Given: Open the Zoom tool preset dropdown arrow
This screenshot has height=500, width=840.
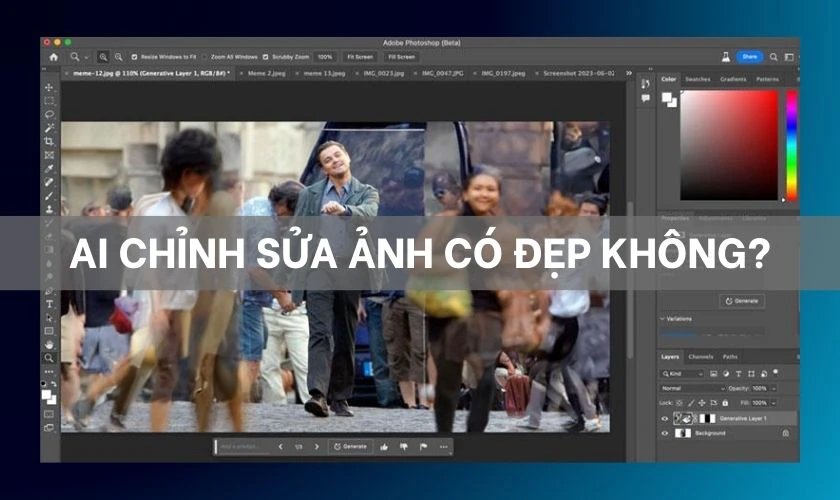Looking at the screenshot, I should 86,57.
